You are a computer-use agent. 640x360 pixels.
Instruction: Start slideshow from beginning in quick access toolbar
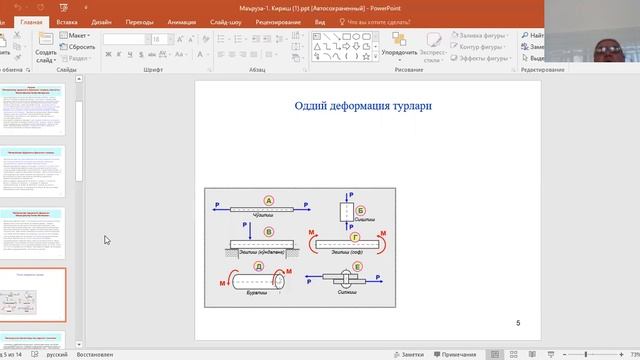pos(63,7)
